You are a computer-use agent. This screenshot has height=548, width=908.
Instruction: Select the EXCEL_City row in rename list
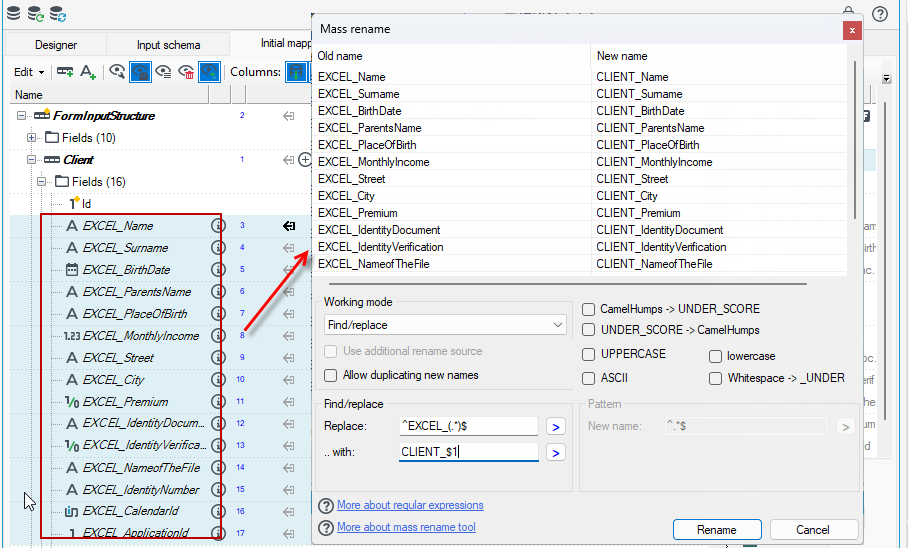click(579, 196)
